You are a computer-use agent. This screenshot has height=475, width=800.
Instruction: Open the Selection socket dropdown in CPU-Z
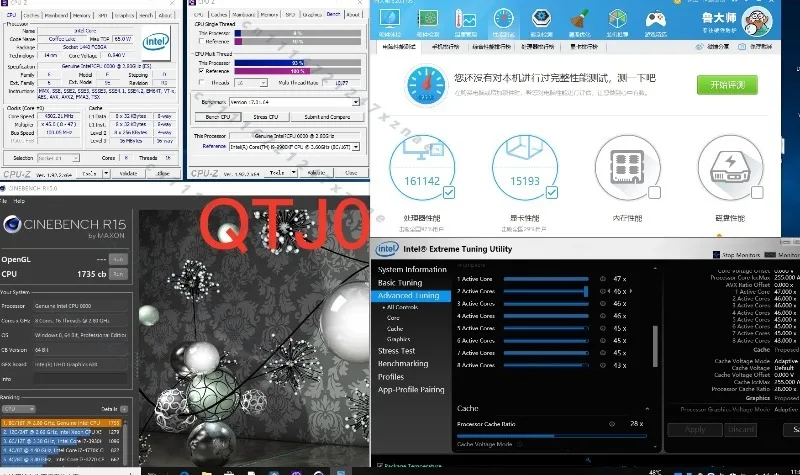point(76,158)
